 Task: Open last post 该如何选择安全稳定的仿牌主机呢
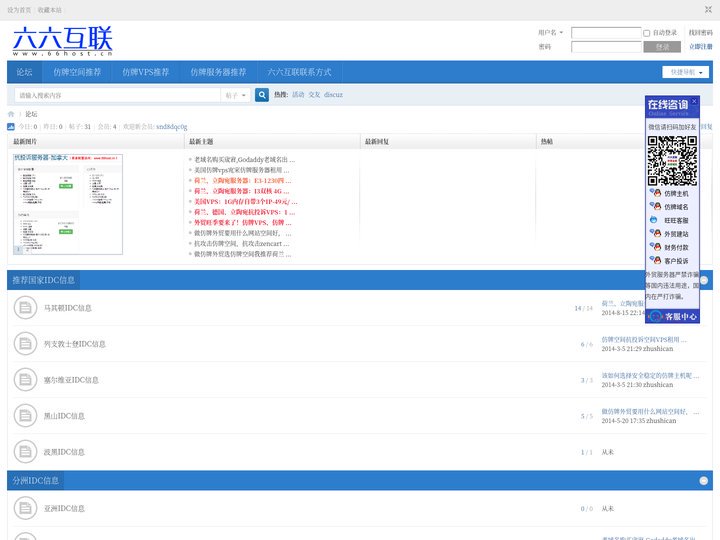(x=650, y=376)
